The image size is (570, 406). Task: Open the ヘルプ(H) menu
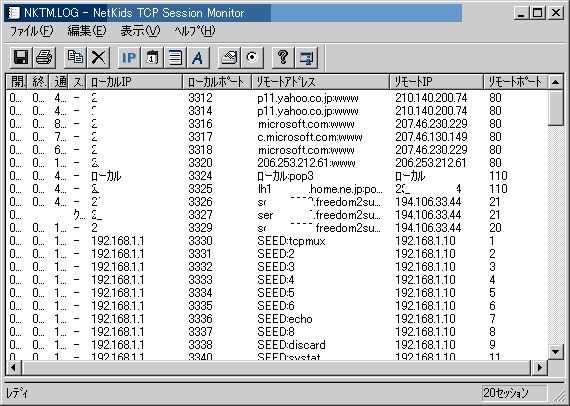(195, 31)
